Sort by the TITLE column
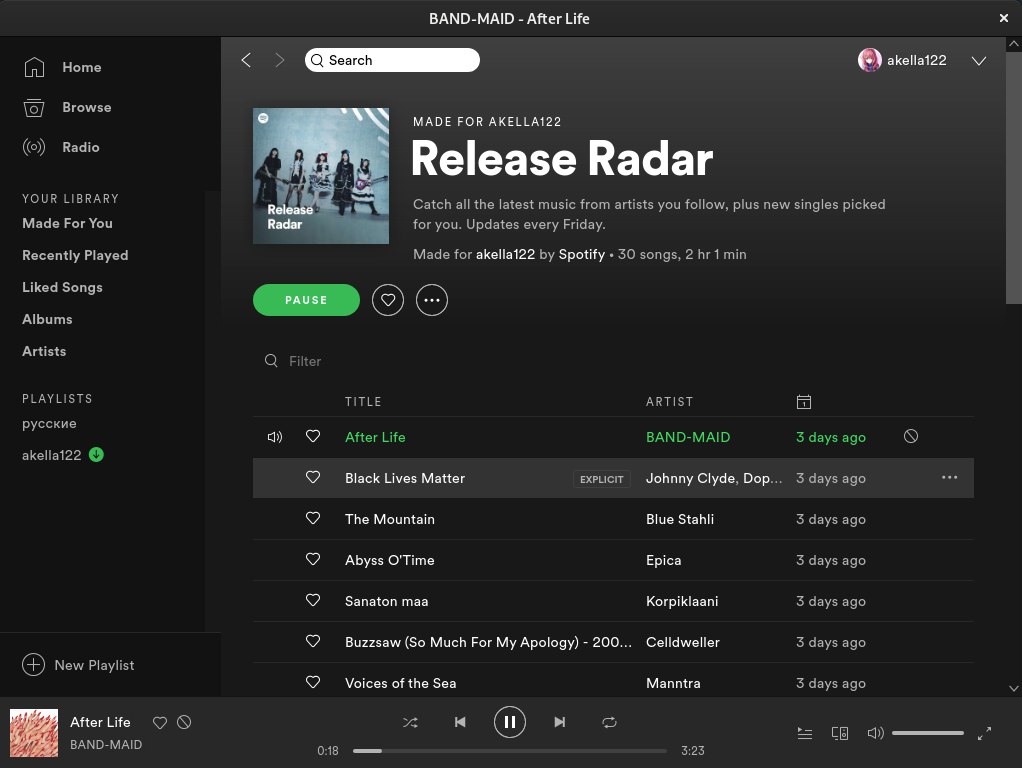Viewport: 1022px width, 768px height. pyautogui.click(x=363, y=402)
